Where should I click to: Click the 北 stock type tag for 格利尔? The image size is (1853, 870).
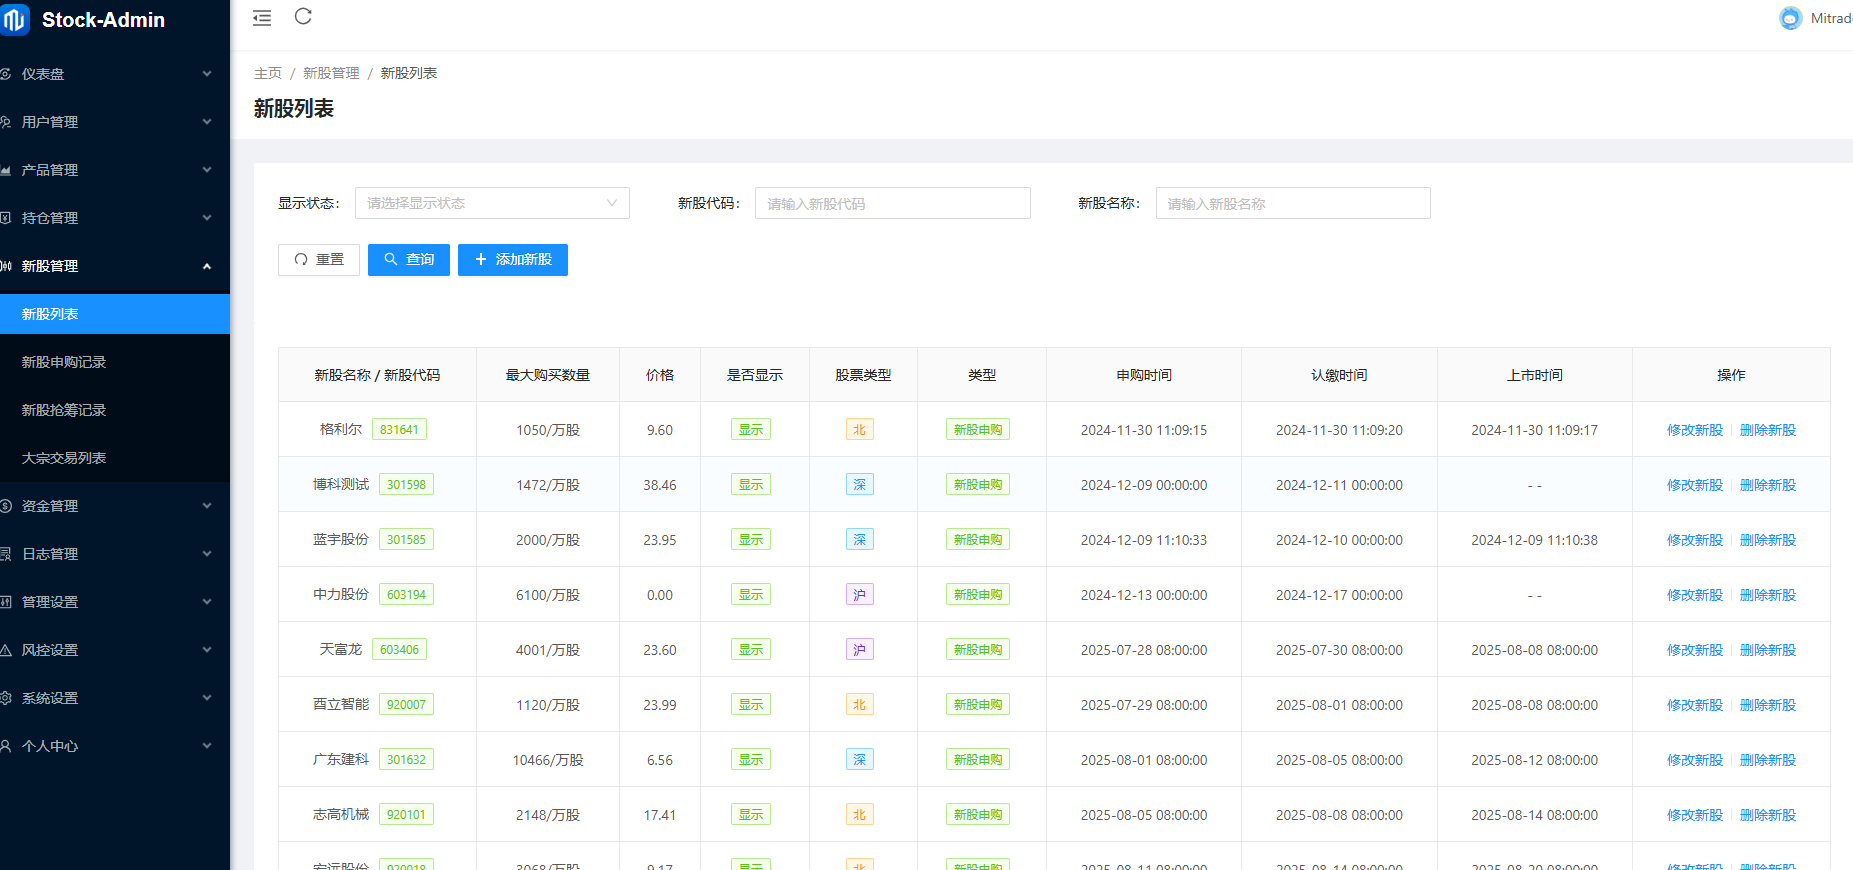pos(859,430)
